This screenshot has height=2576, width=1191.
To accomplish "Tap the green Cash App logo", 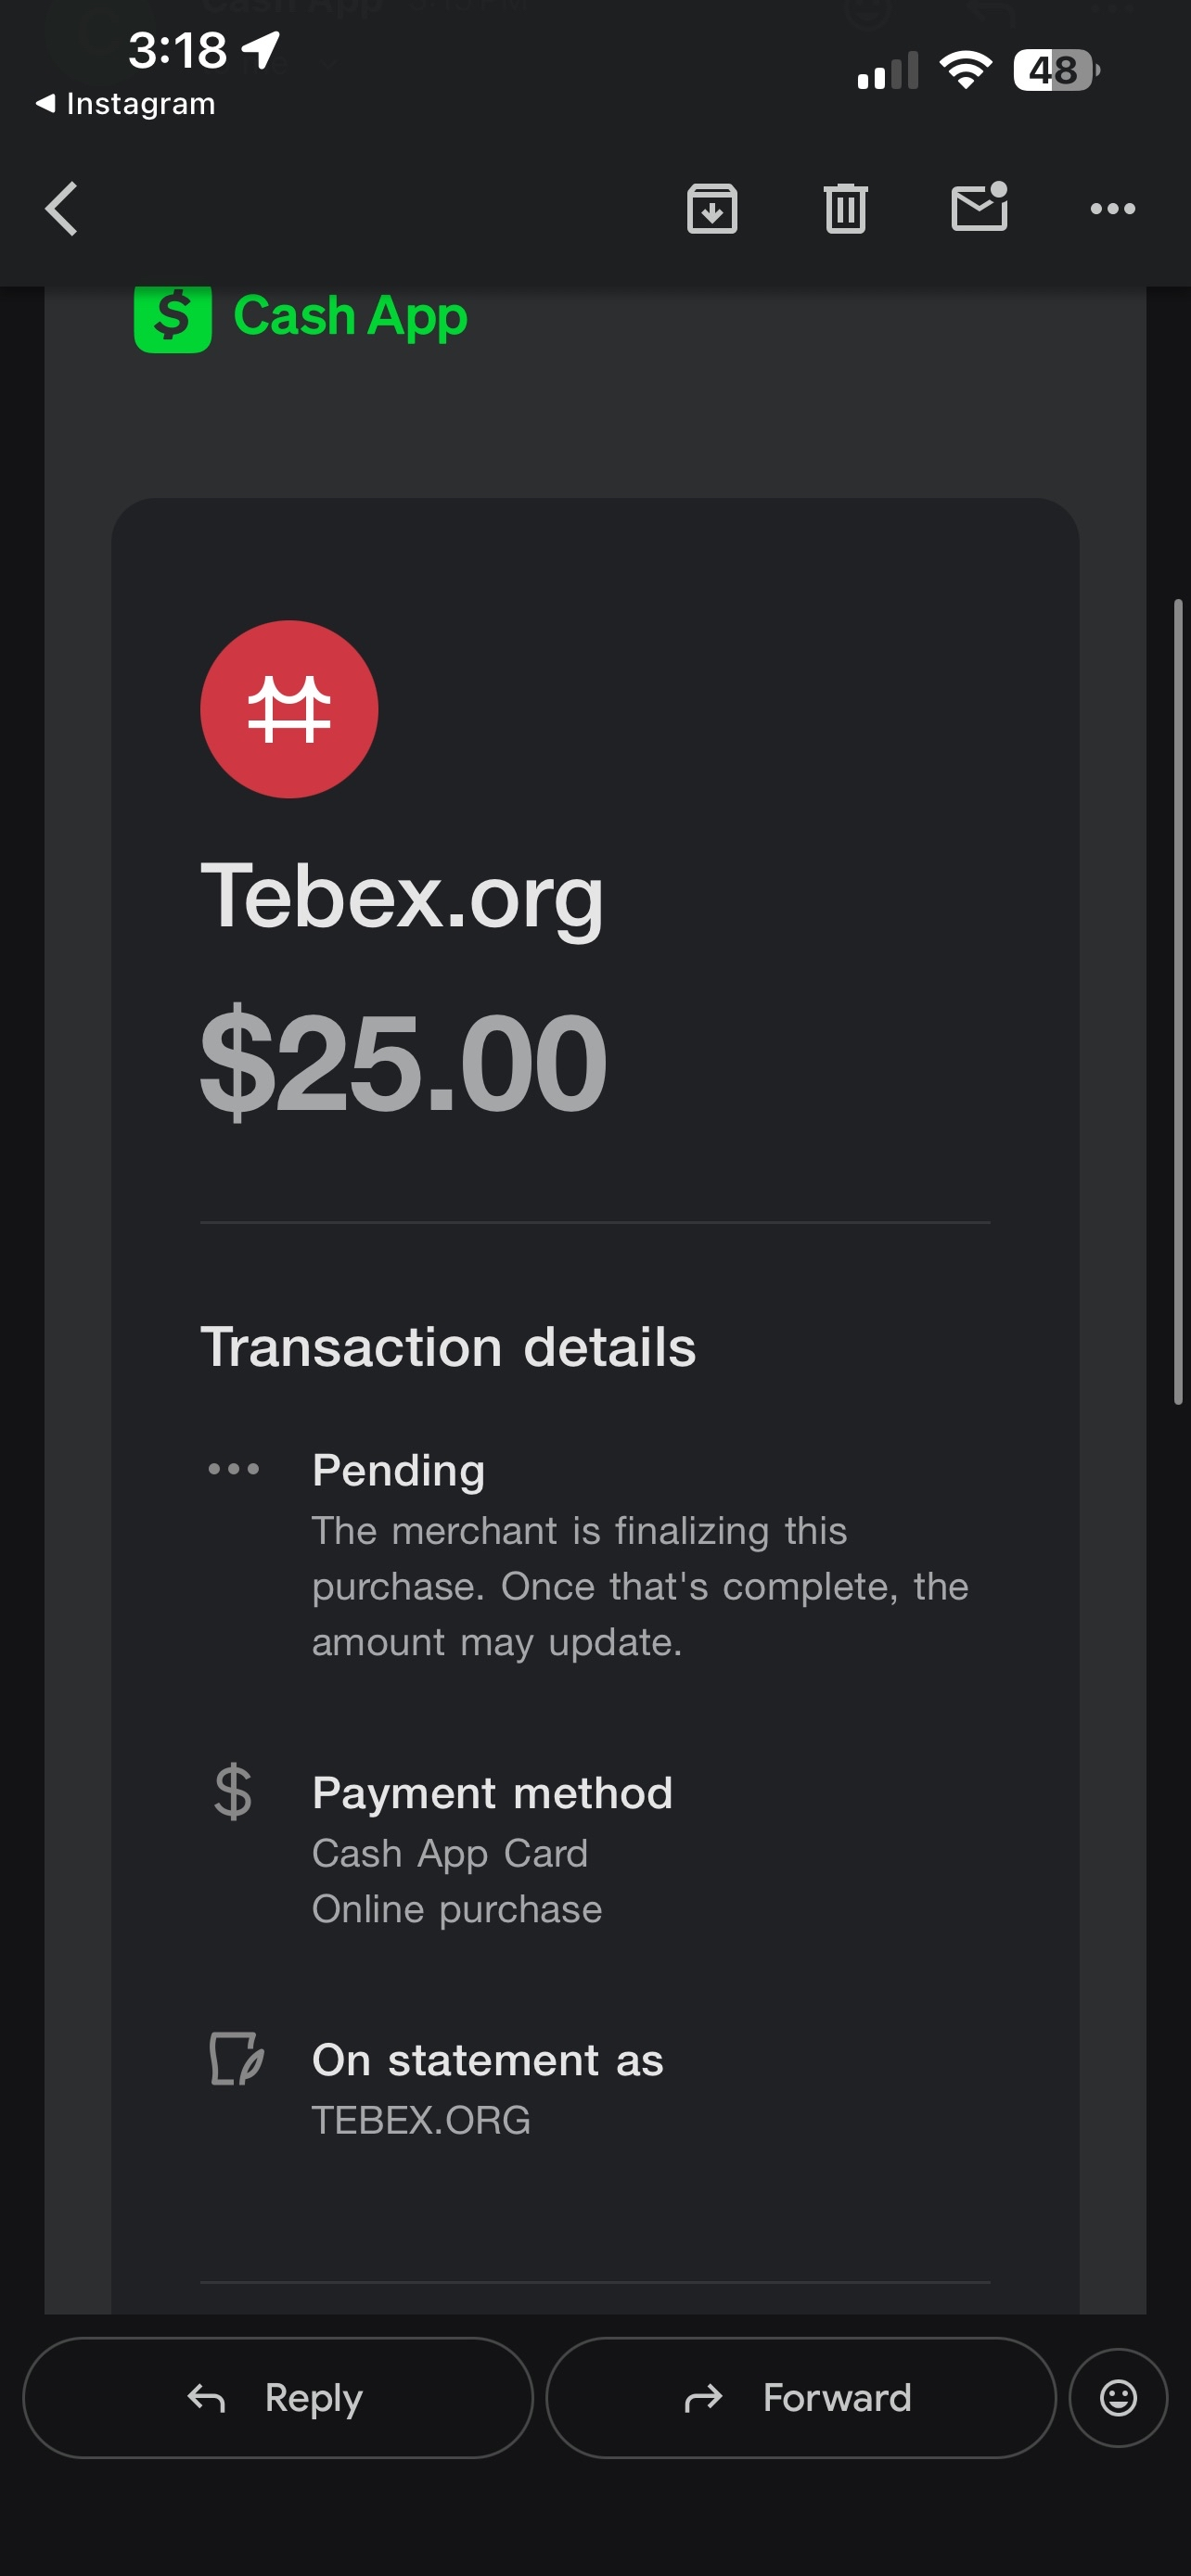I will (x=301, y=317).
